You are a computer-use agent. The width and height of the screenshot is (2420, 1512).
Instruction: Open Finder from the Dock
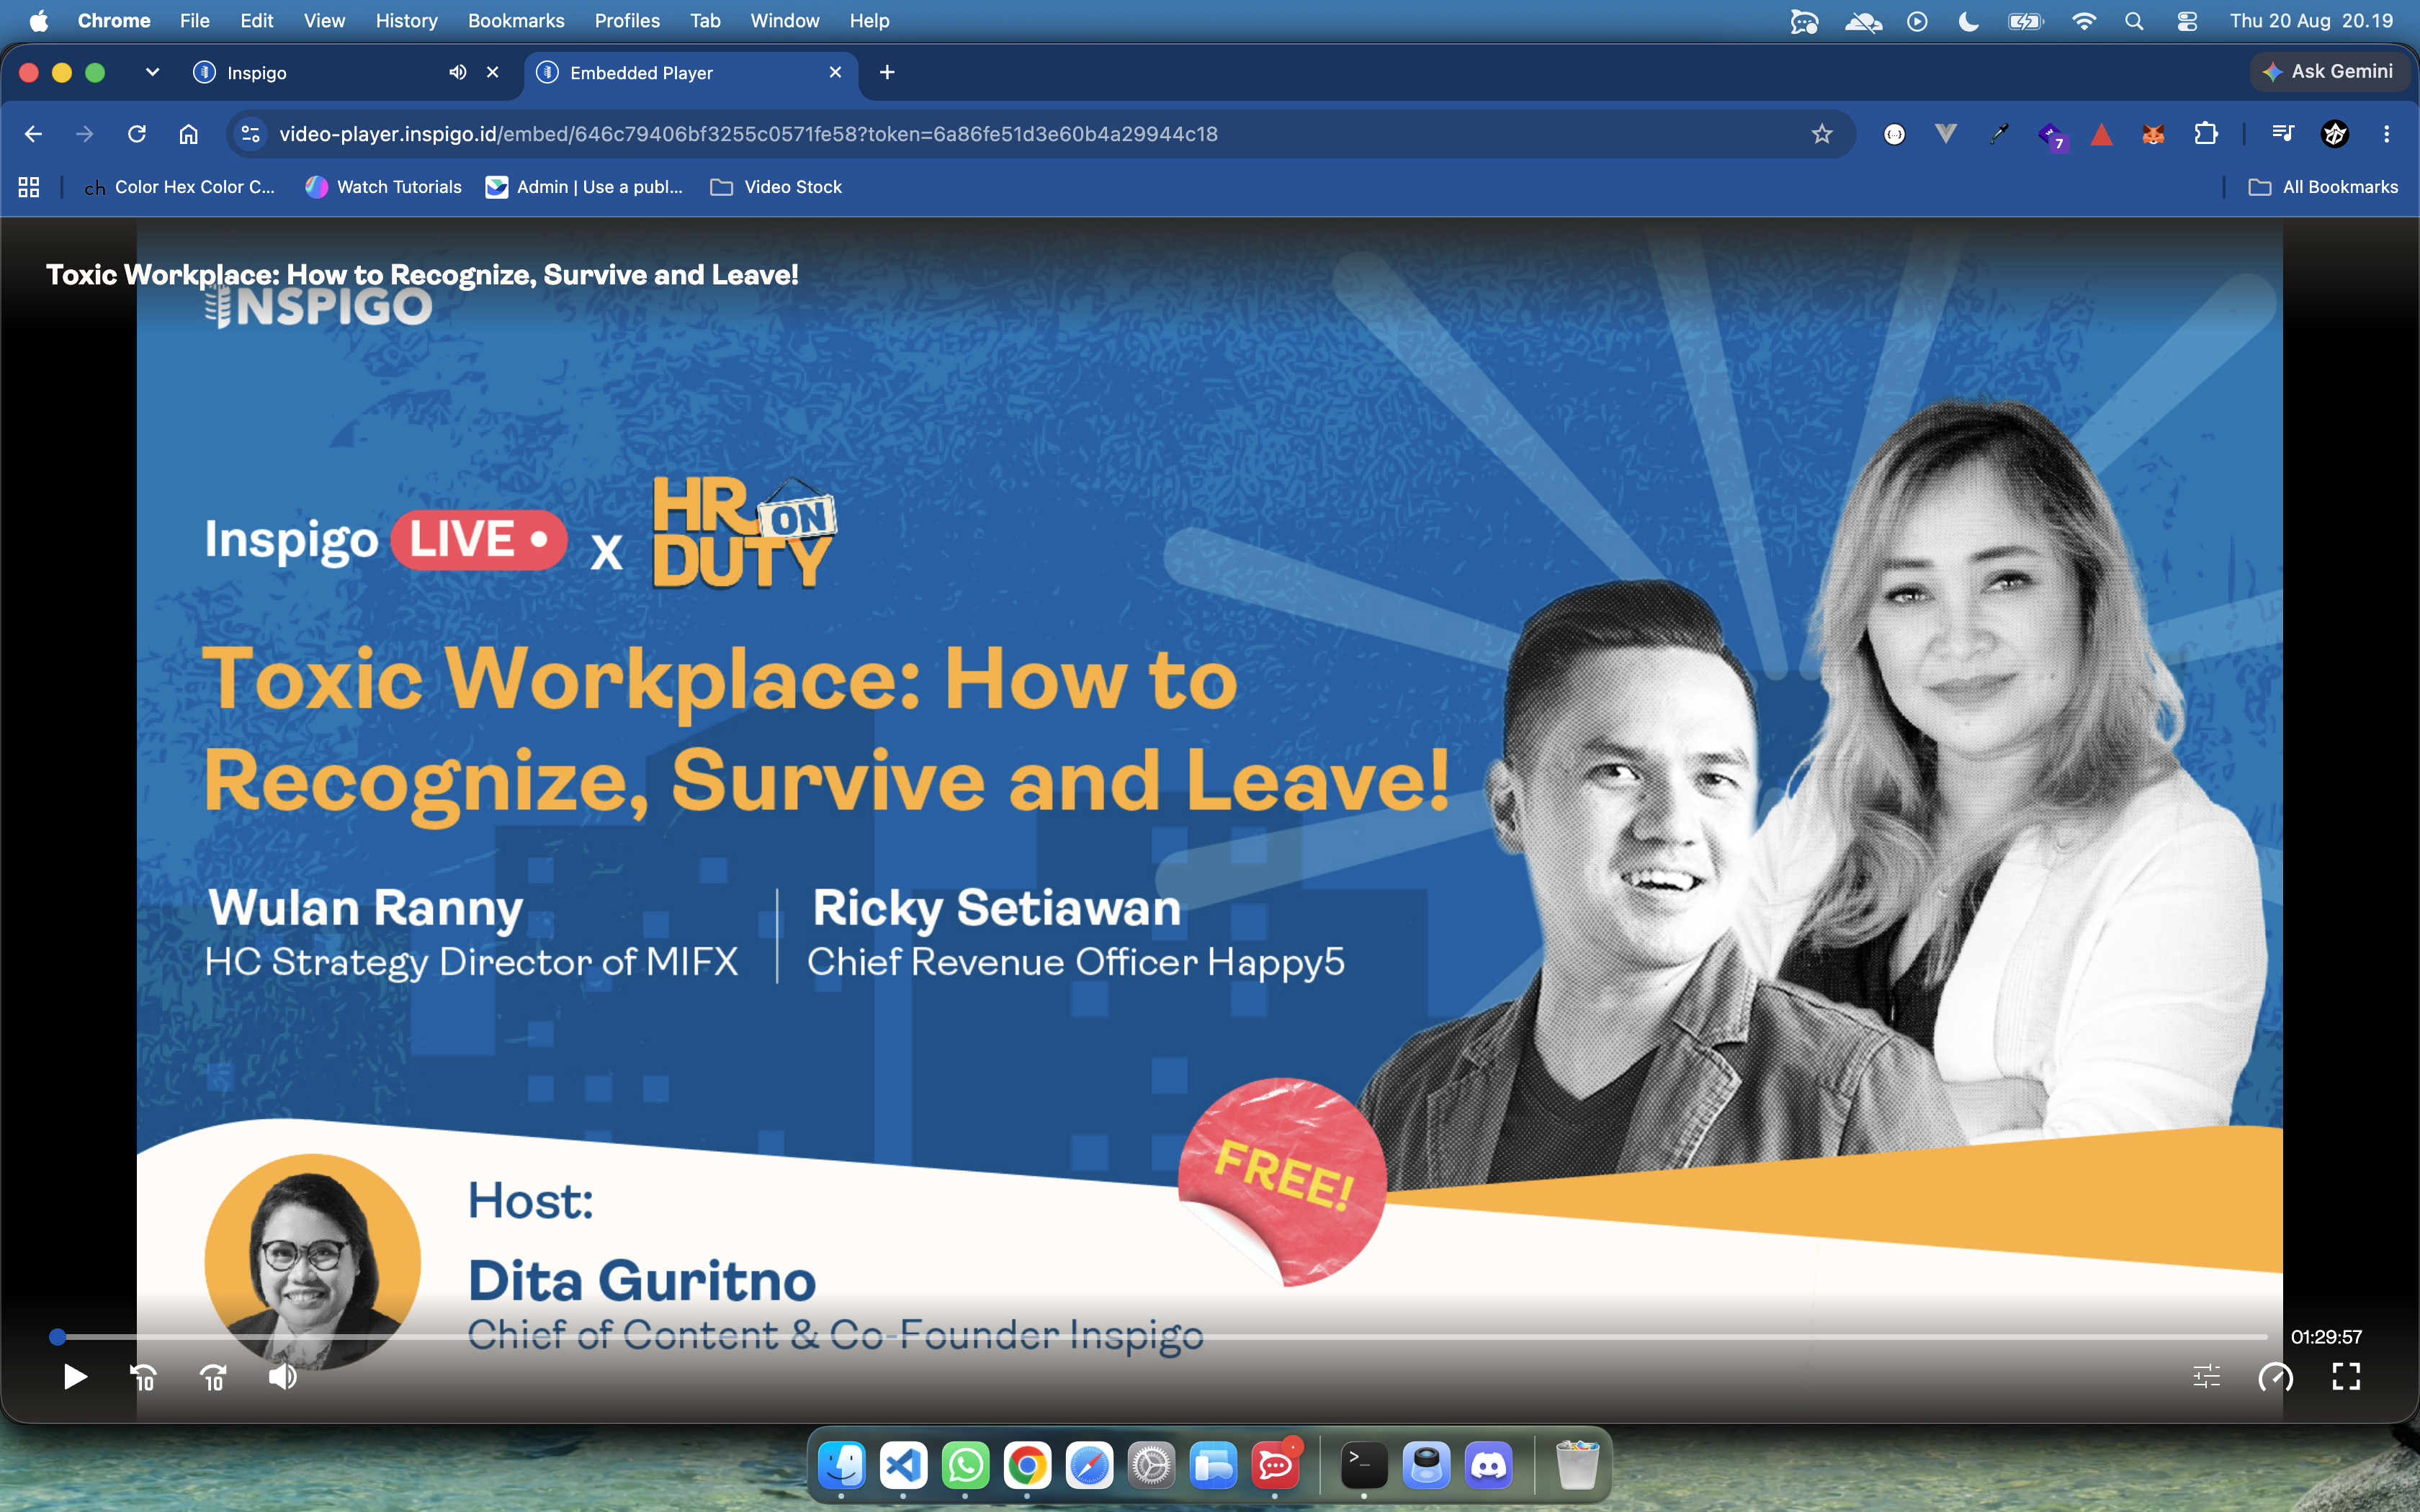[842, 1466]
